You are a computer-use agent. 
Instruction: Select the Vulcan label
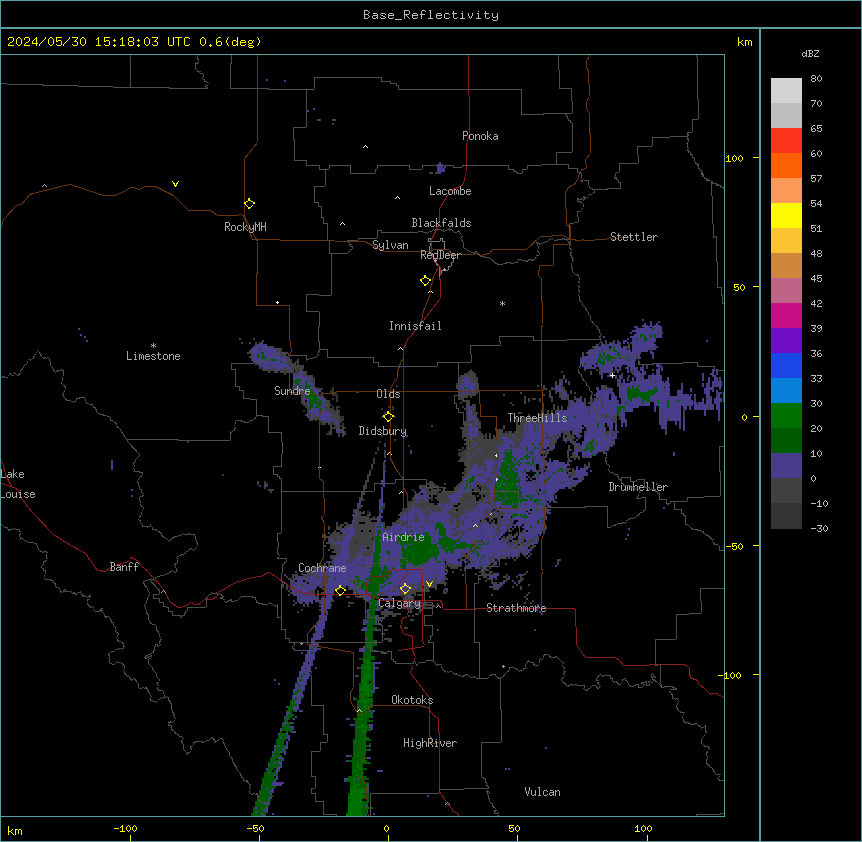tap(543, 792)
